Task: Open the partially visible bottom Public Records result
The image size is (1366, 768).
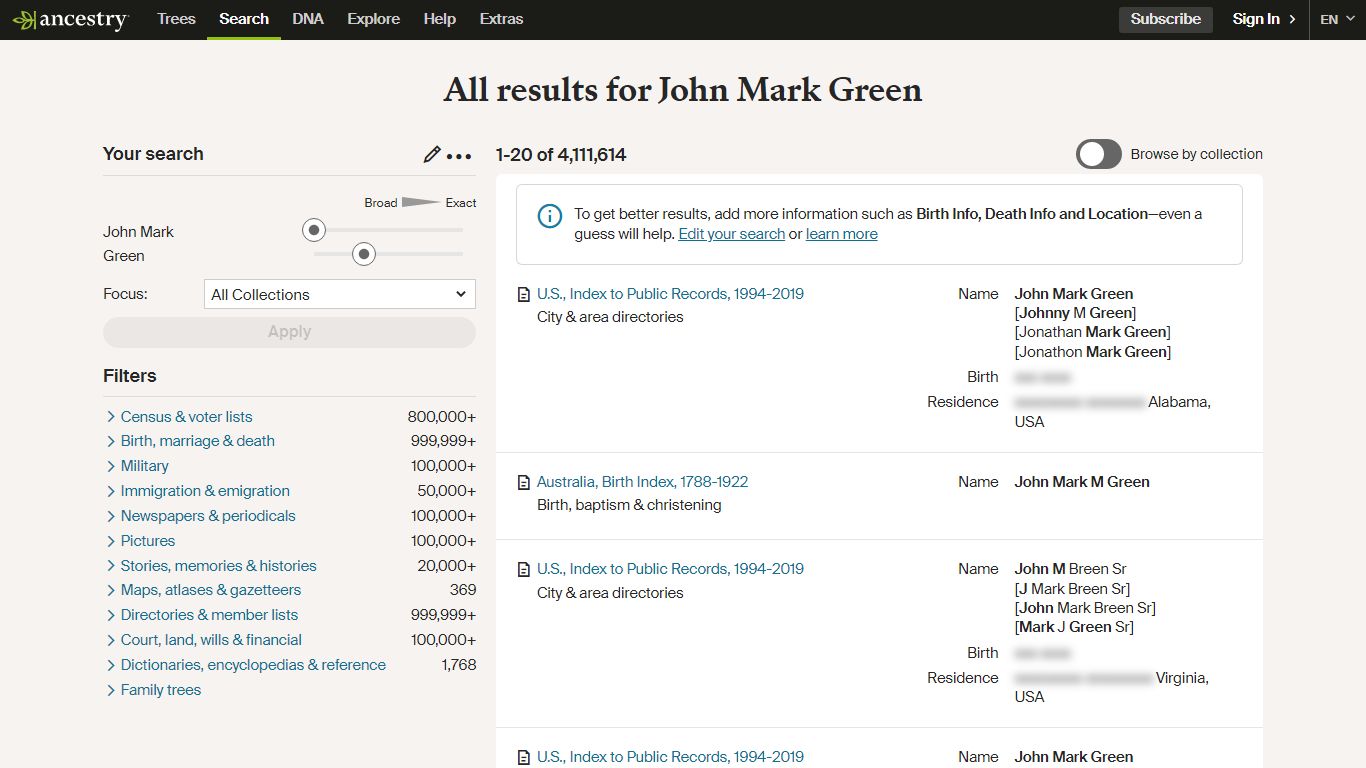Action: [670, 757]
